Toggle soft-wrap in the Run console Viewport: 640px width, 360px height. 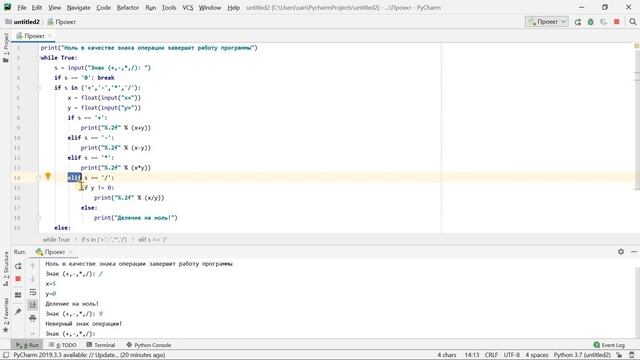(x=33, y=292)
